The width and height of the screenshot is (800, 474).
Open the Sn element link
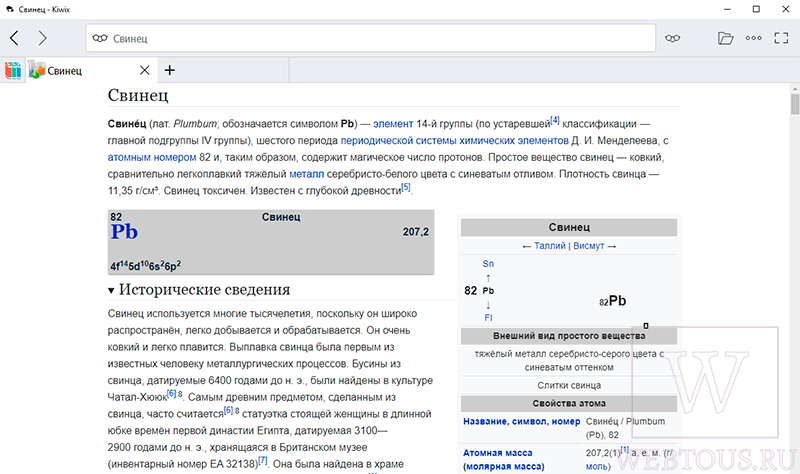[x=488, y=264]
